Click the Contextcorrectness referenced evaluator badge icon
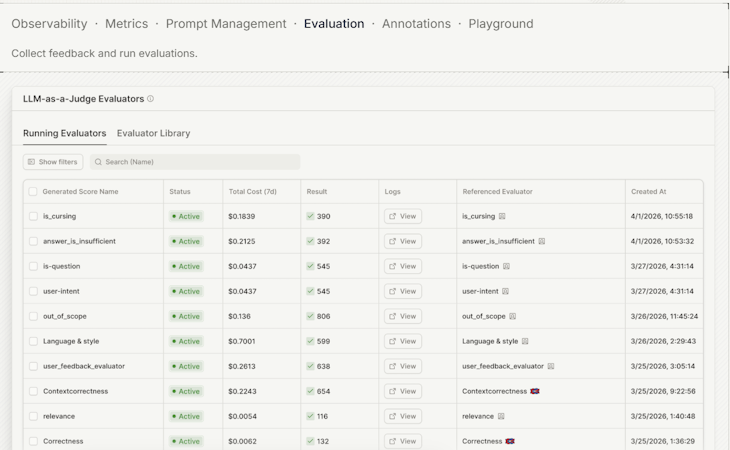This screenshot has height=450, width=730. (535, 391)
